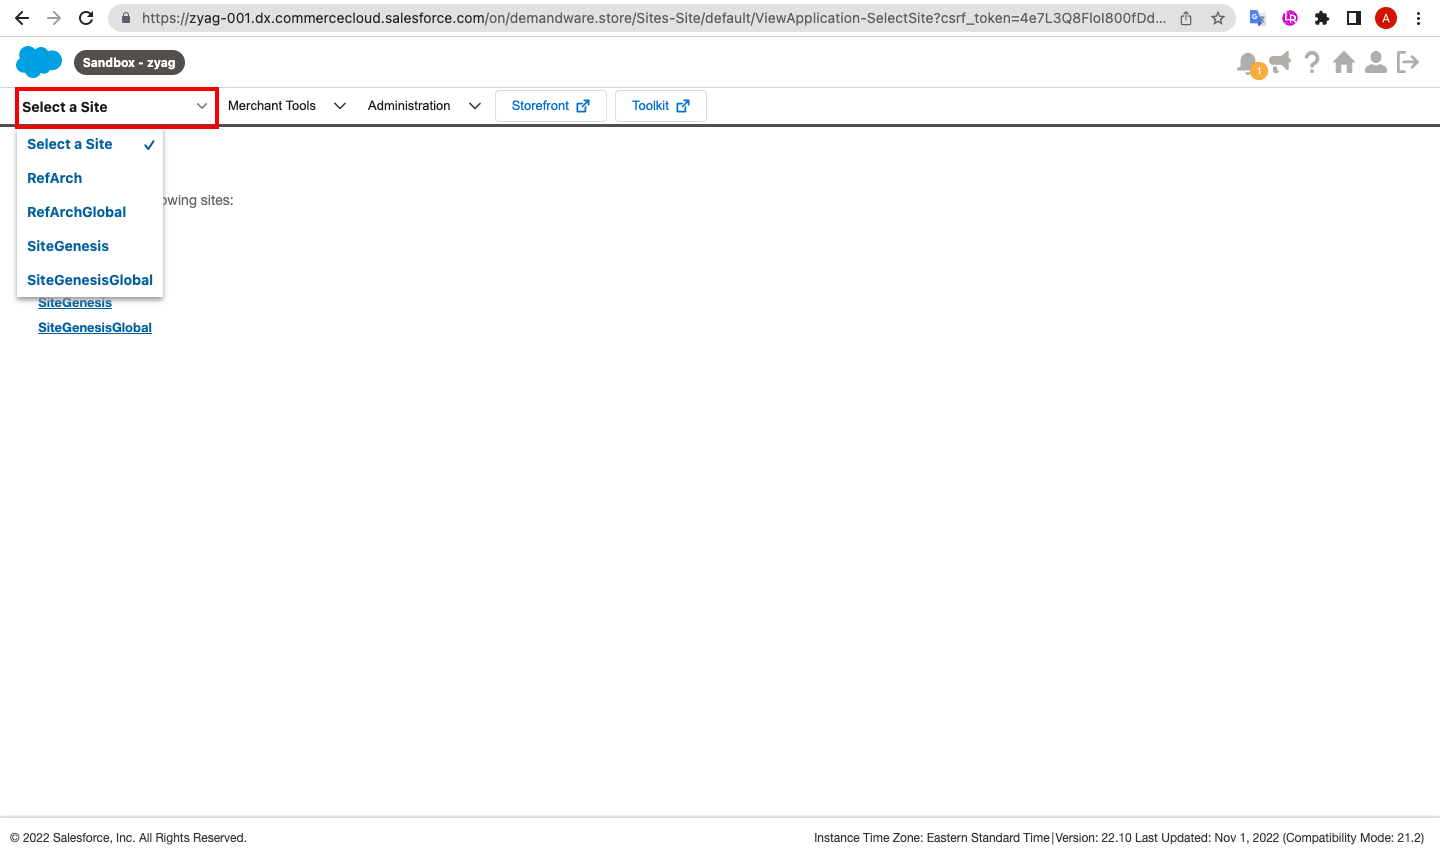The image size is (1440, 858).
Task: Expand the Merchant Tools menu
Action: [286, 106]
